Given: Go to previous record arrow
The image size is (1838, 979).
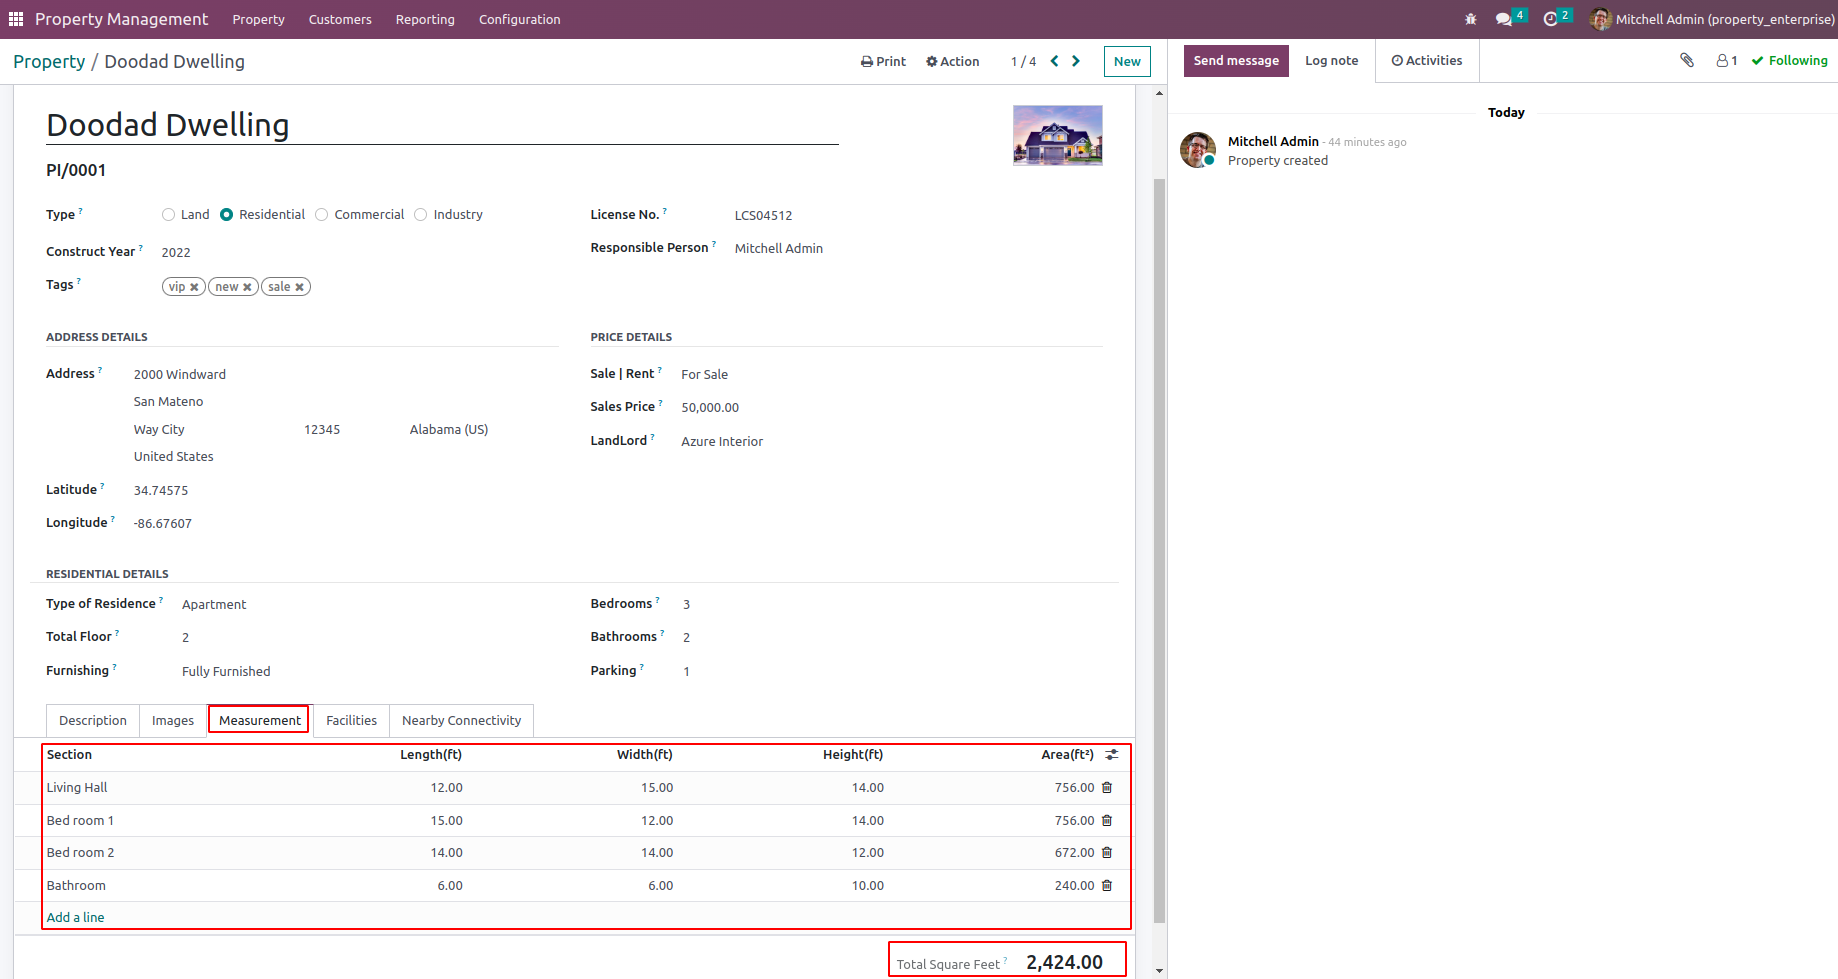Looking at the screenshot, I should [x=1054, y=61].
